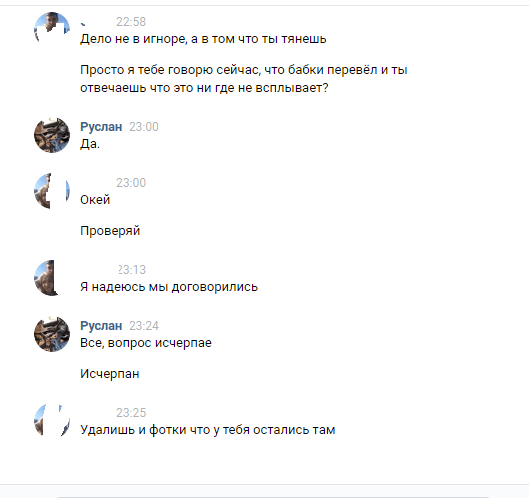Select the message "Все, вопрос исчерпае"
The width and height of the screenshot is (529, 498).
(x=146, y=343)
